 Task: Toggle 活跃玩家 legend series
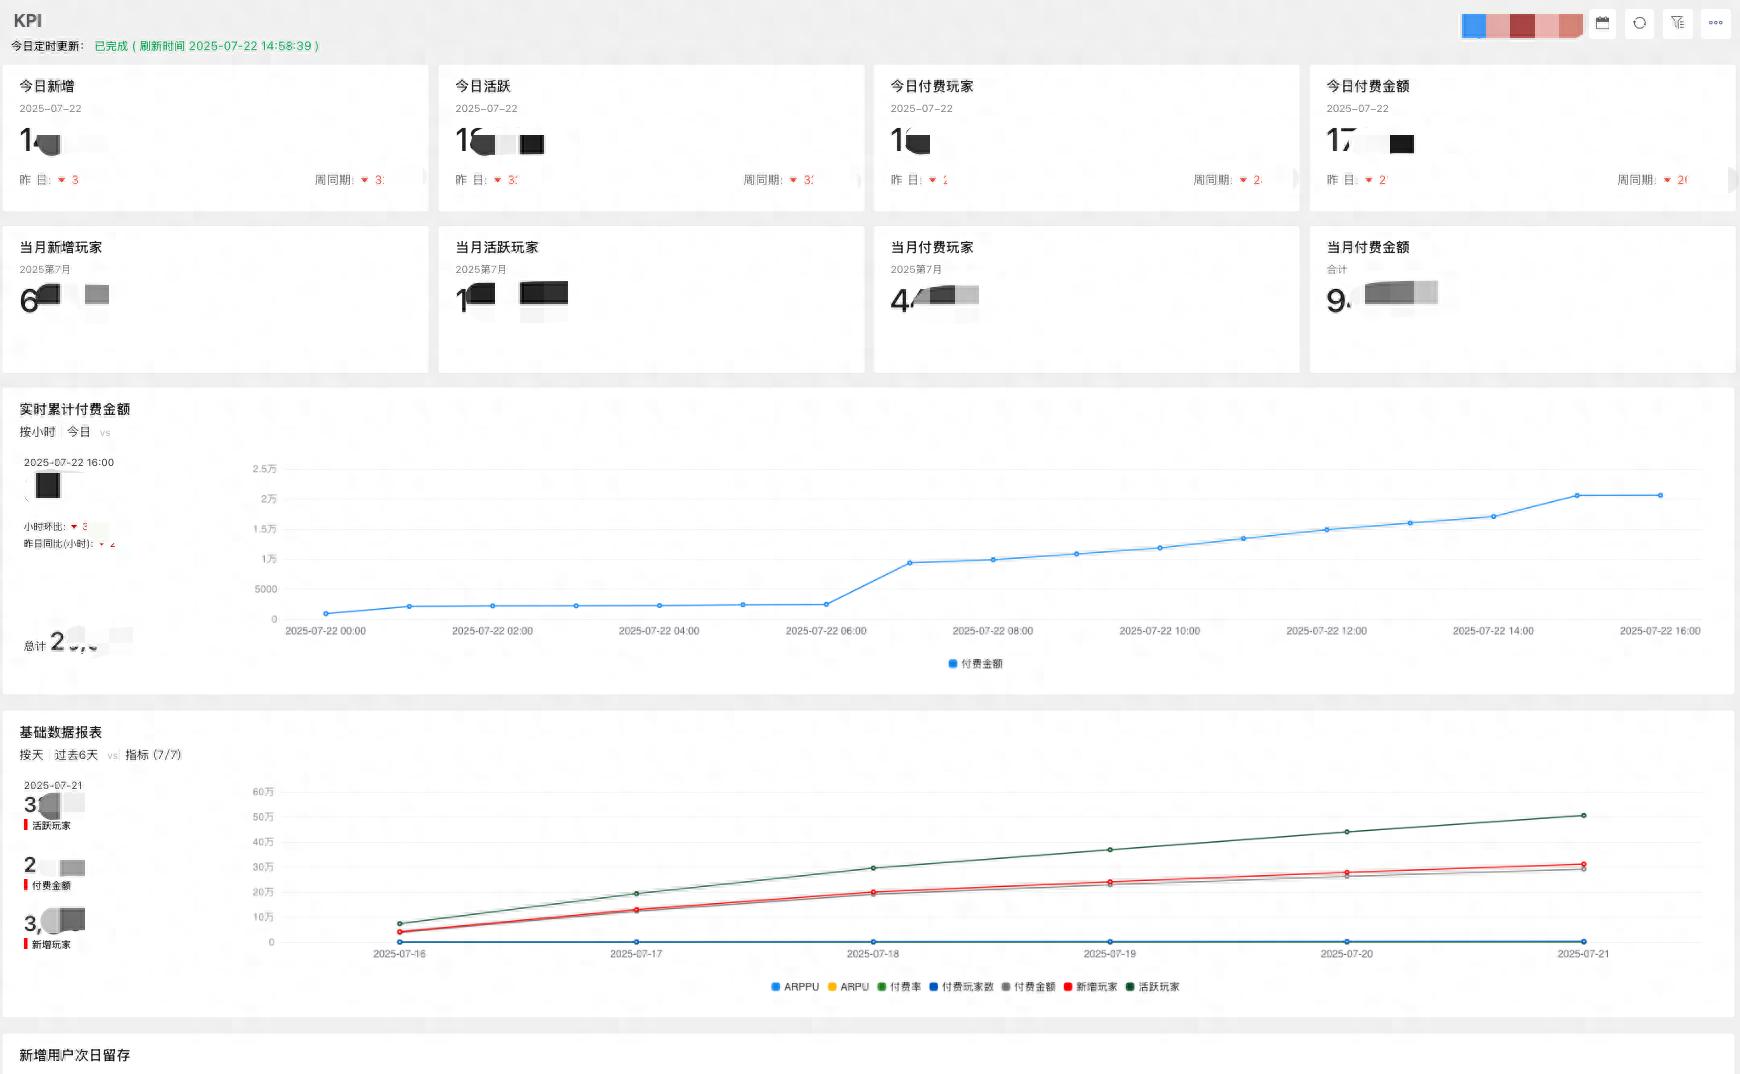[1152, 987]
